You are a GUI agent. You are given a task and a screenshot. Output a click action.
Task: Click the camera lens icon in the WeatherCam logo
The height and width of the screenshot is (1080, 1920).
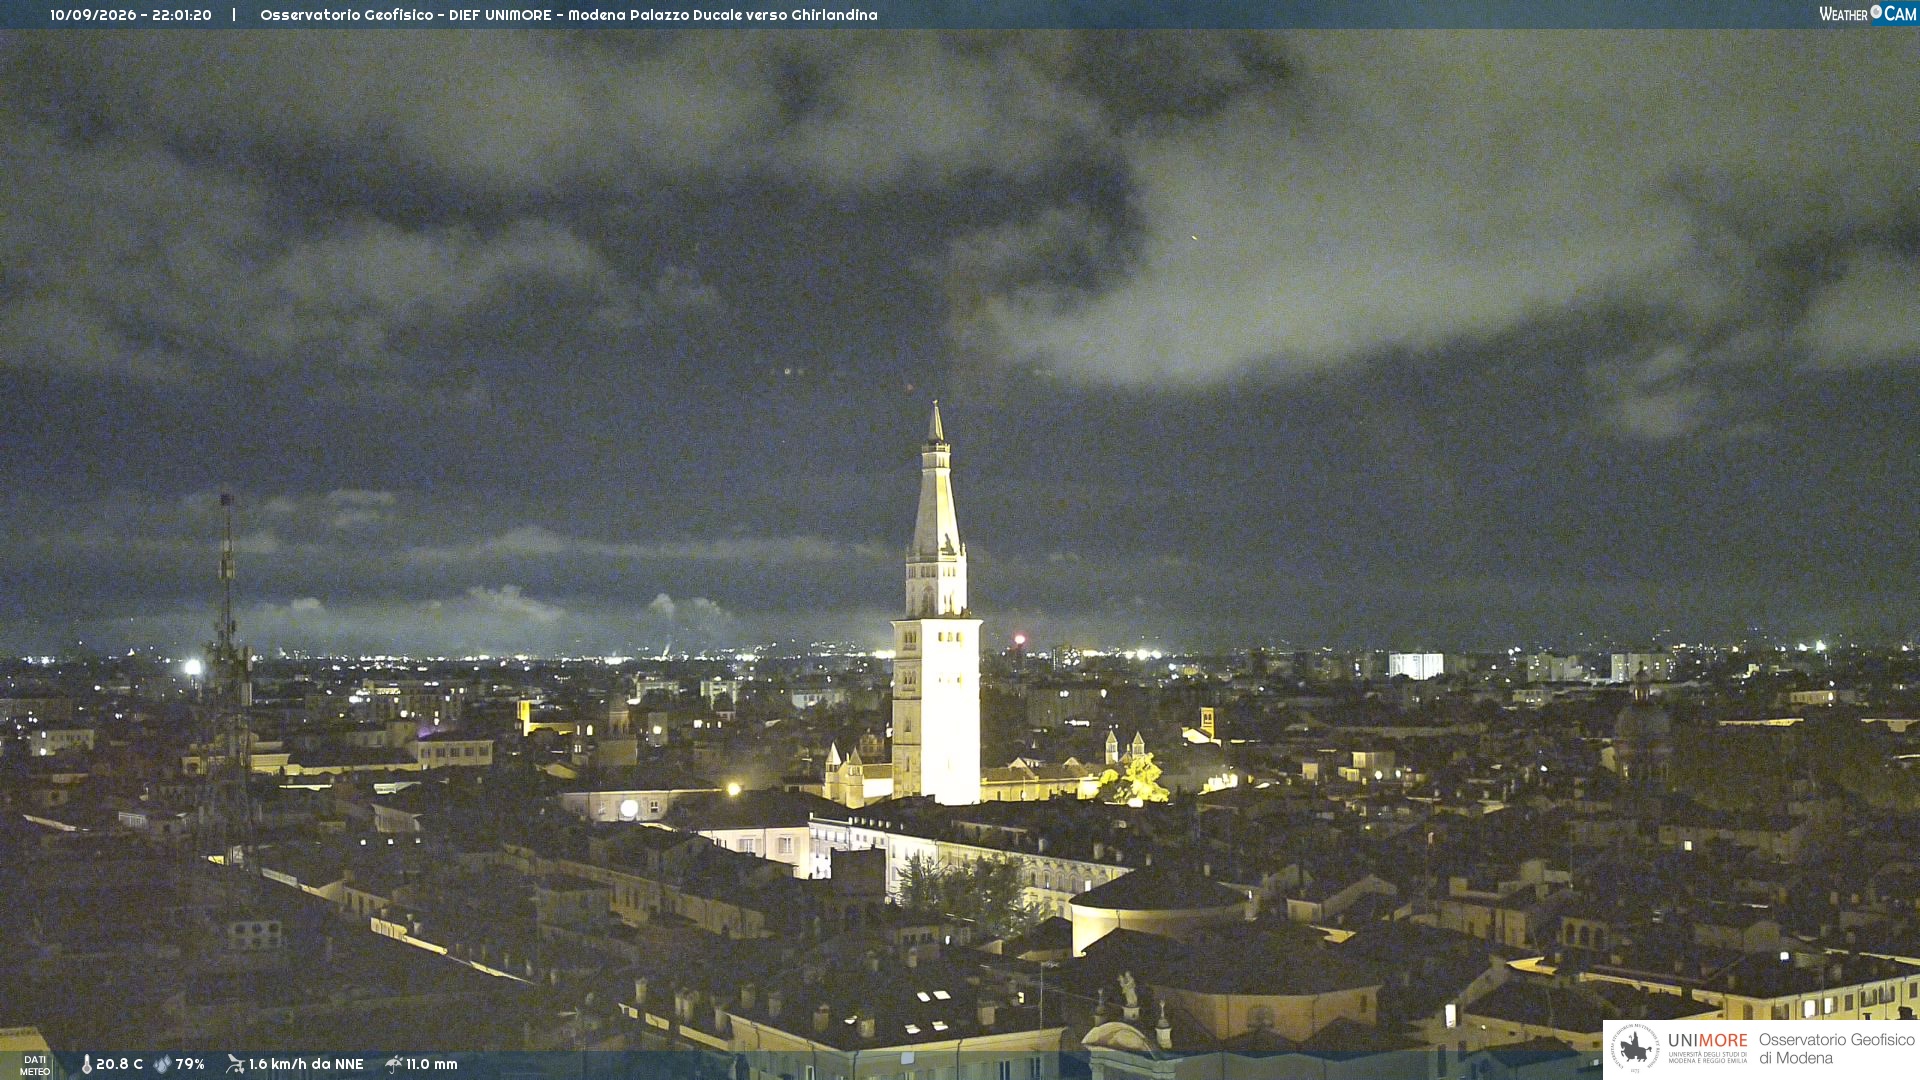(1876, 12)
